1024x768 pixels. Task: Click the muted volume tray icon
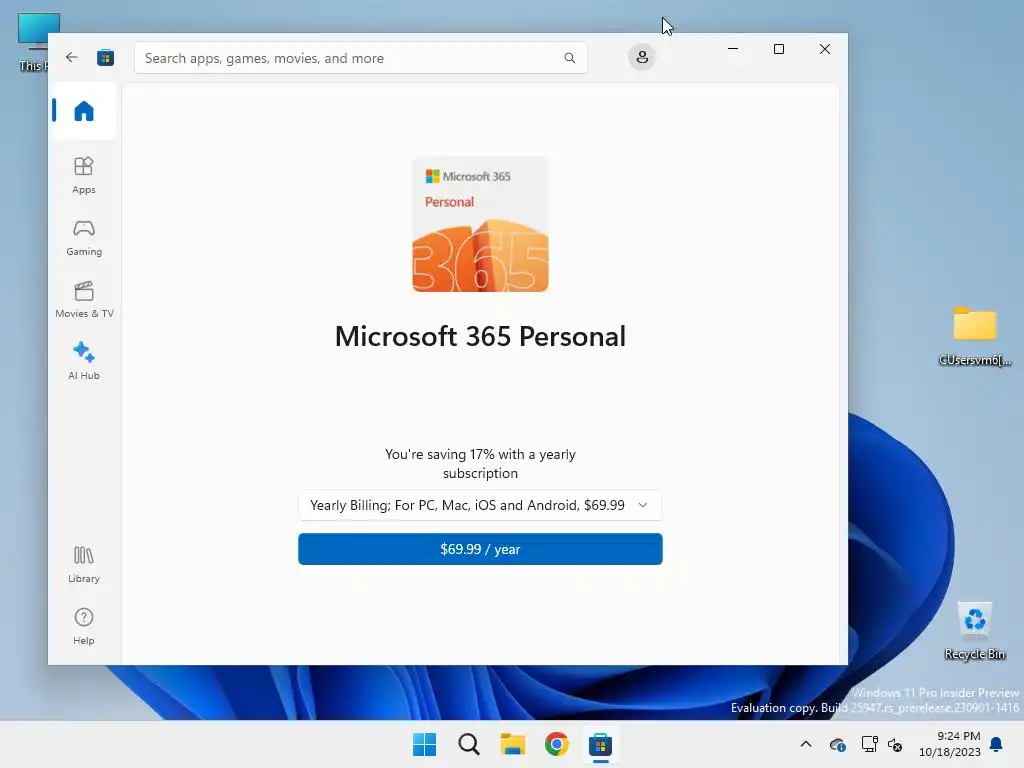tap(895, 744)
